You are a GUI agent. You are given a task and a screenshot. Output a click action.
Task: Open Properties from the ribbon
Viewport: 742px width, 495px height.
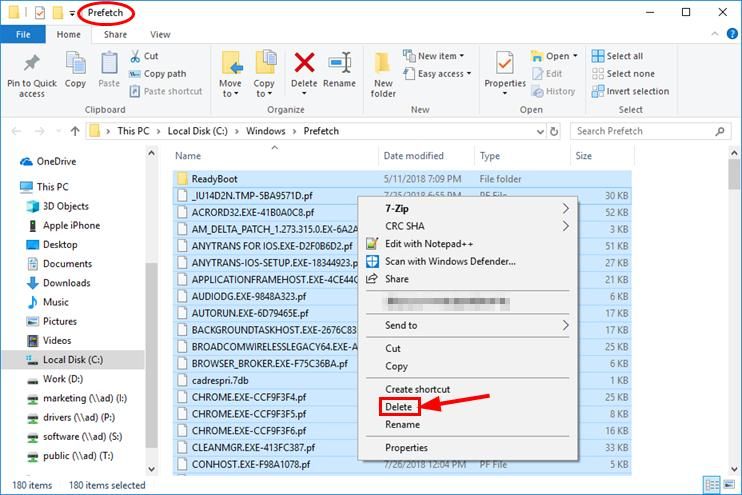click(505, 64)
